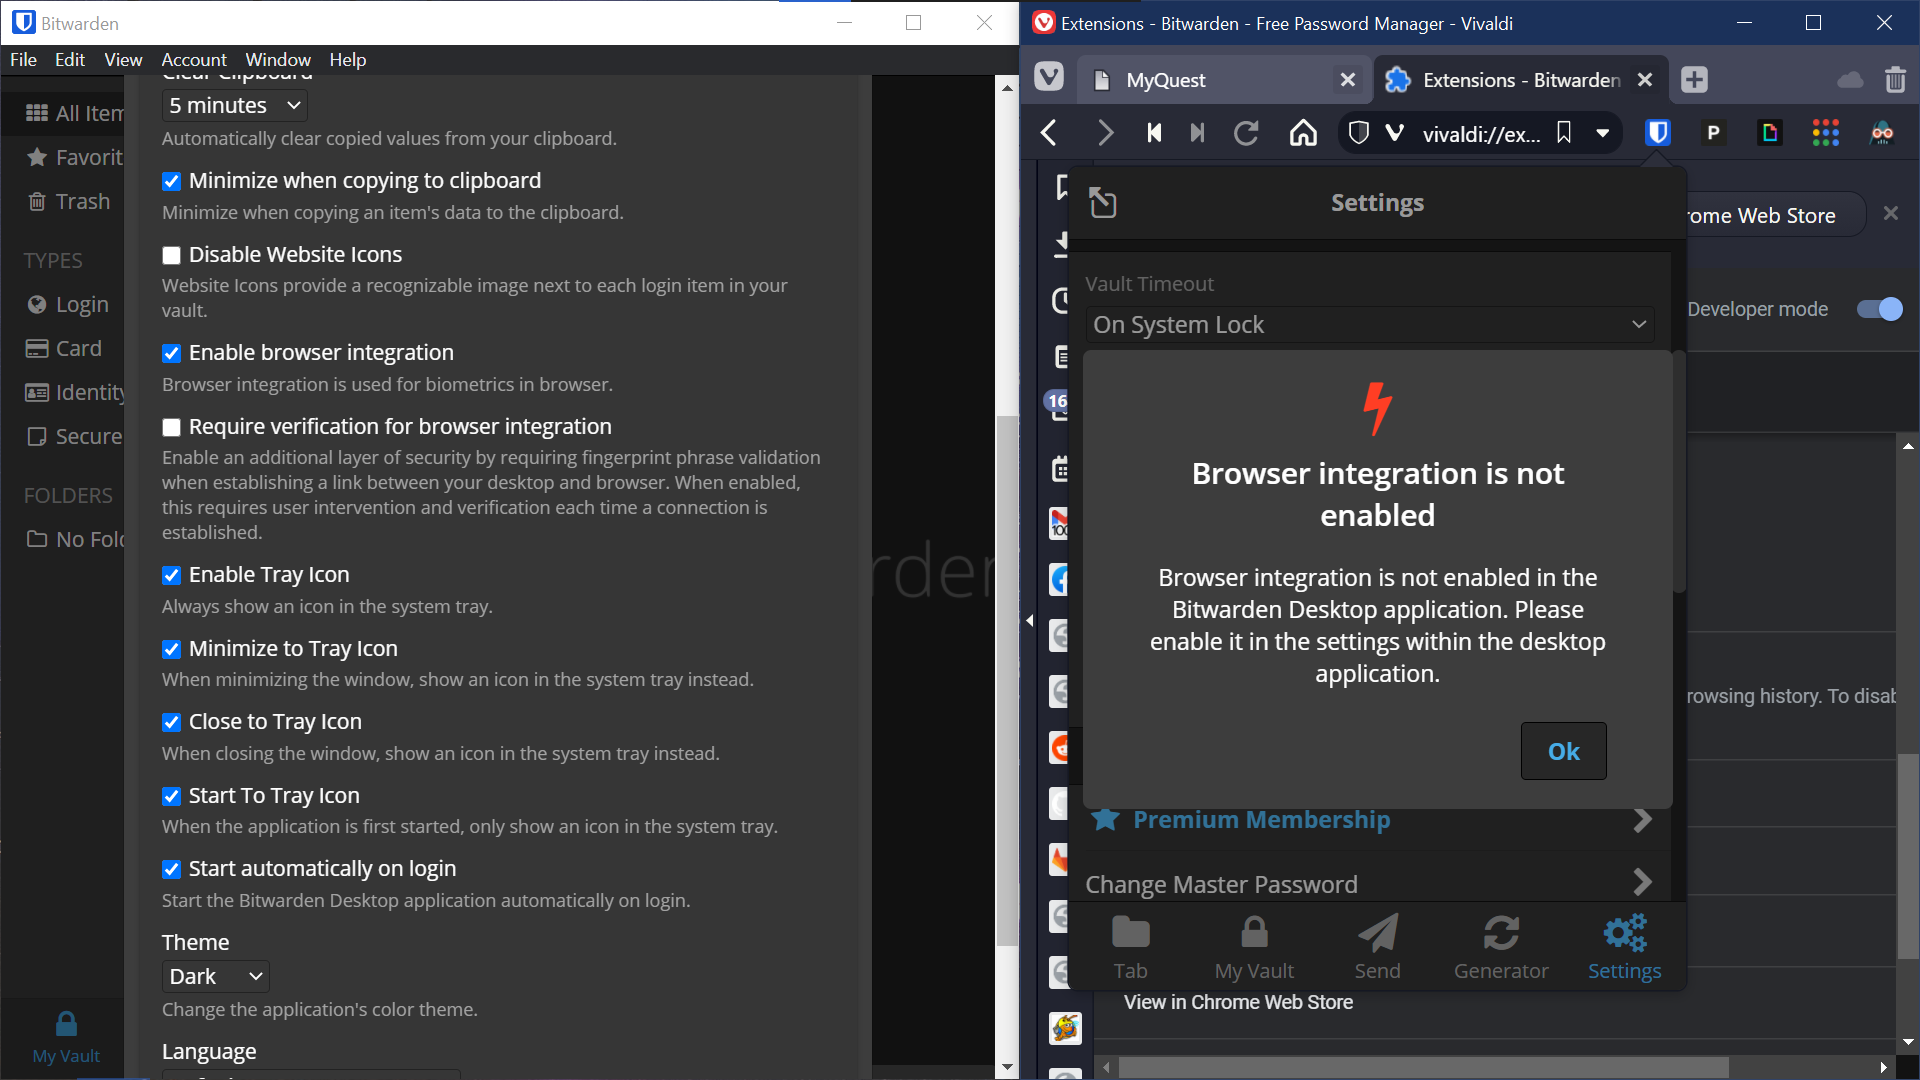Check the "Disable Website Icons" option
Image resolution: width=1920 pixels, height=1080 pixels.
171,255
